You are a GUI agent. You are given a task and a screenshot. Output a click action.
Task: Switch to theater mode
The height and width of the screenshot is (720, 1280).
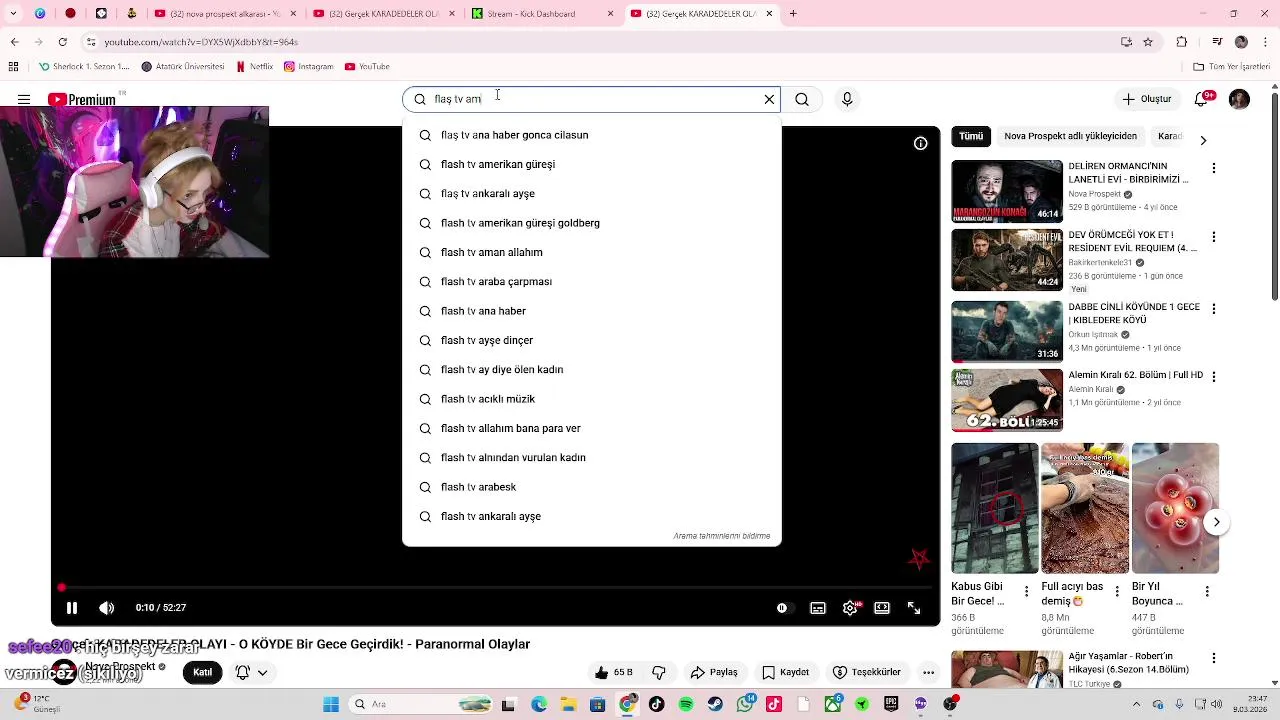pos(882,607)
